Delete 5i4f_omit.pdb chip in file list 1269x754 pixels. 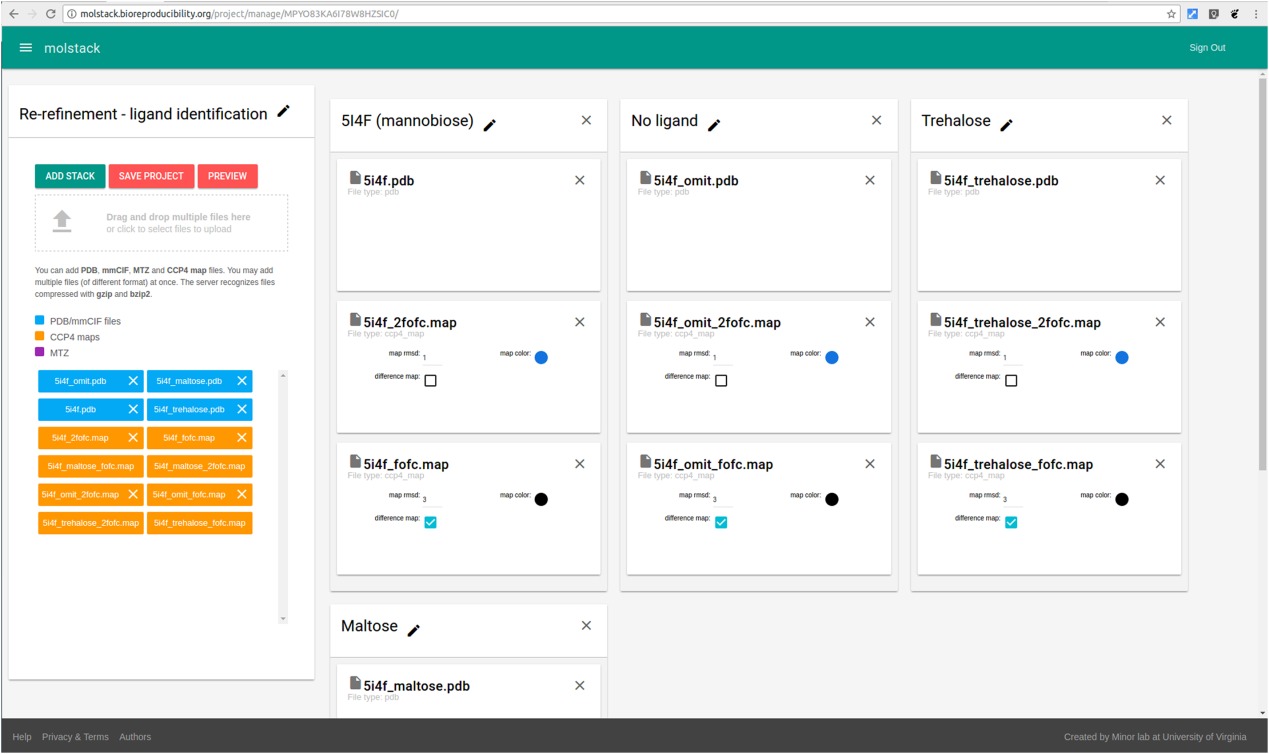coord(133,381)
